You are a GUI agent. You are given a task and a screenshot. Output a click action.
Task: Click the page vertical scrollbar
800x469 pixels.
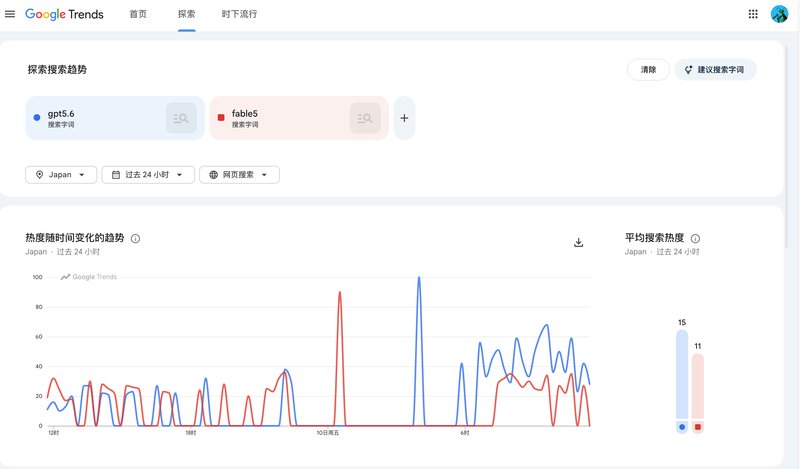(788, 145)
